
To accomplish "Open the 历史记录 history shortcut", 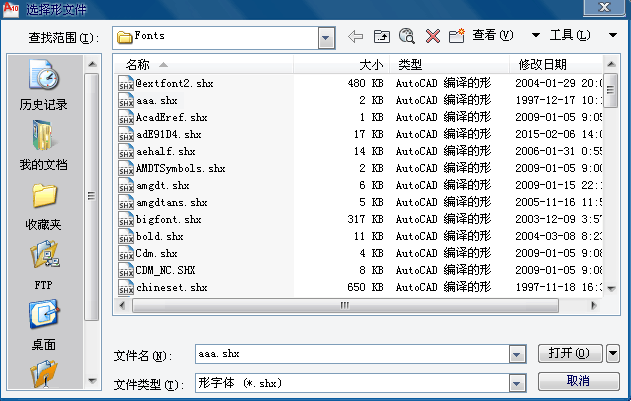I will [x=43, y=85].
